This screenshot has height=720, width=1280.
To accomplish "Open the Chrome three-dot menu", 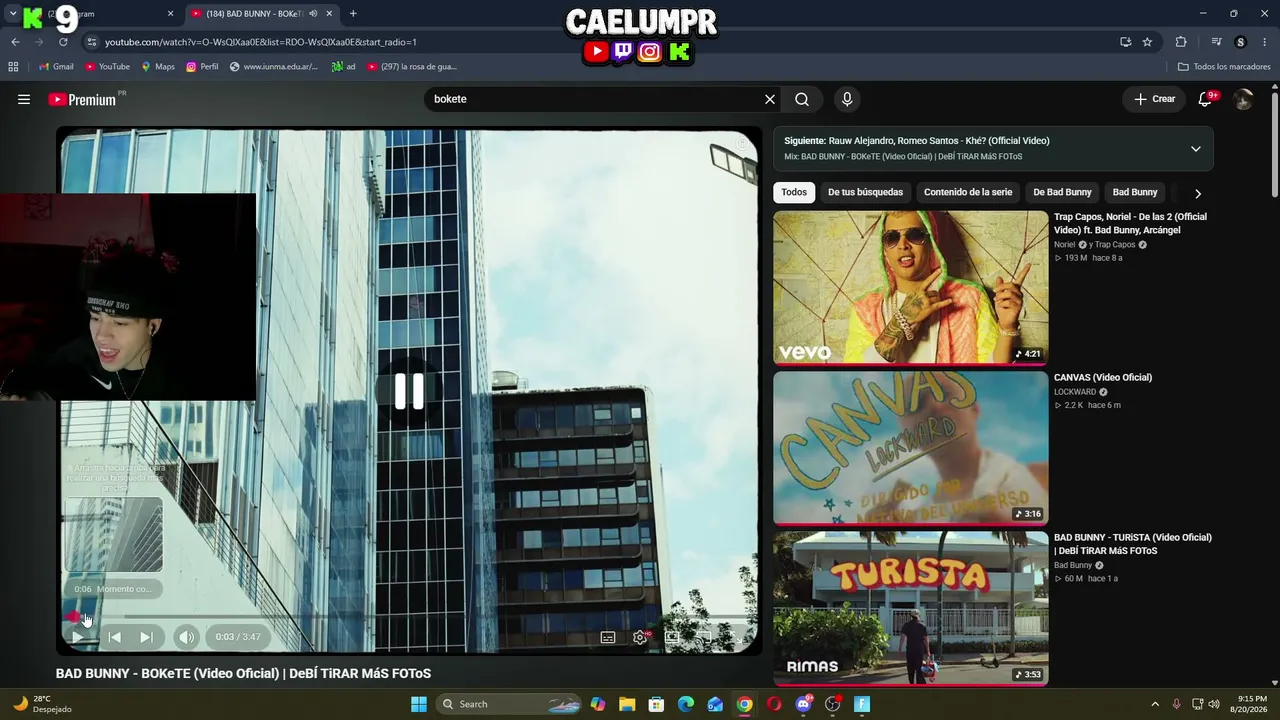I will pyautogui.click(x=1265, y=42).
